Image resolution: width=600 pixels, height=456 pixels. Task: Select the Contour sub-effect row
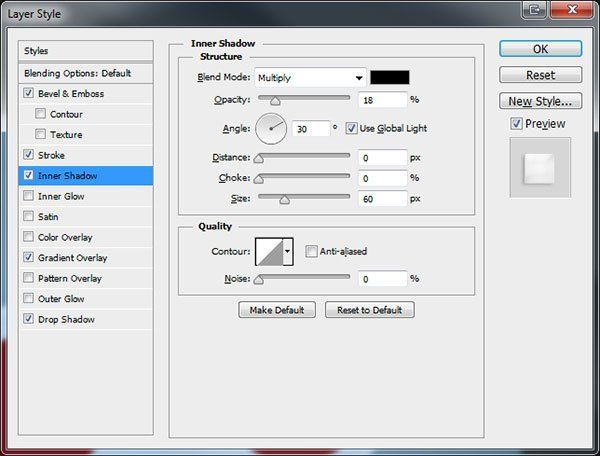(86, 114)
